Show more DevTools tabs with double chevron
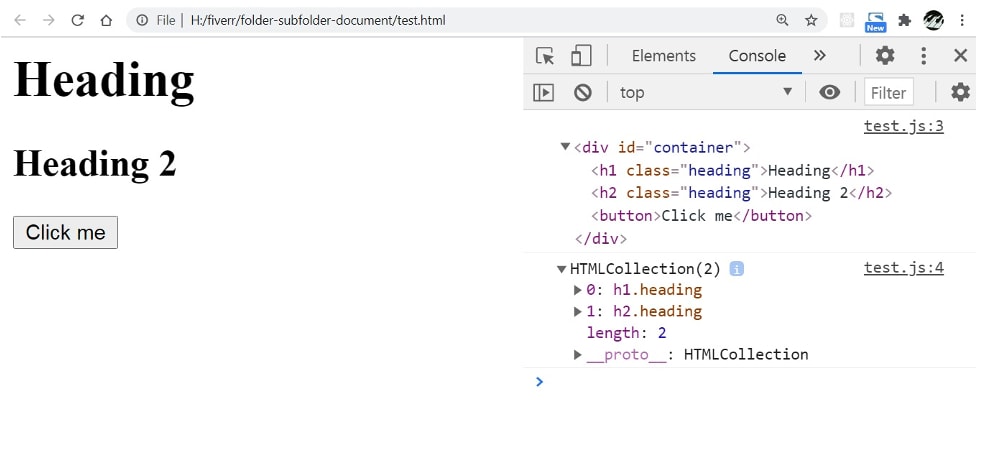 (819, 56)
